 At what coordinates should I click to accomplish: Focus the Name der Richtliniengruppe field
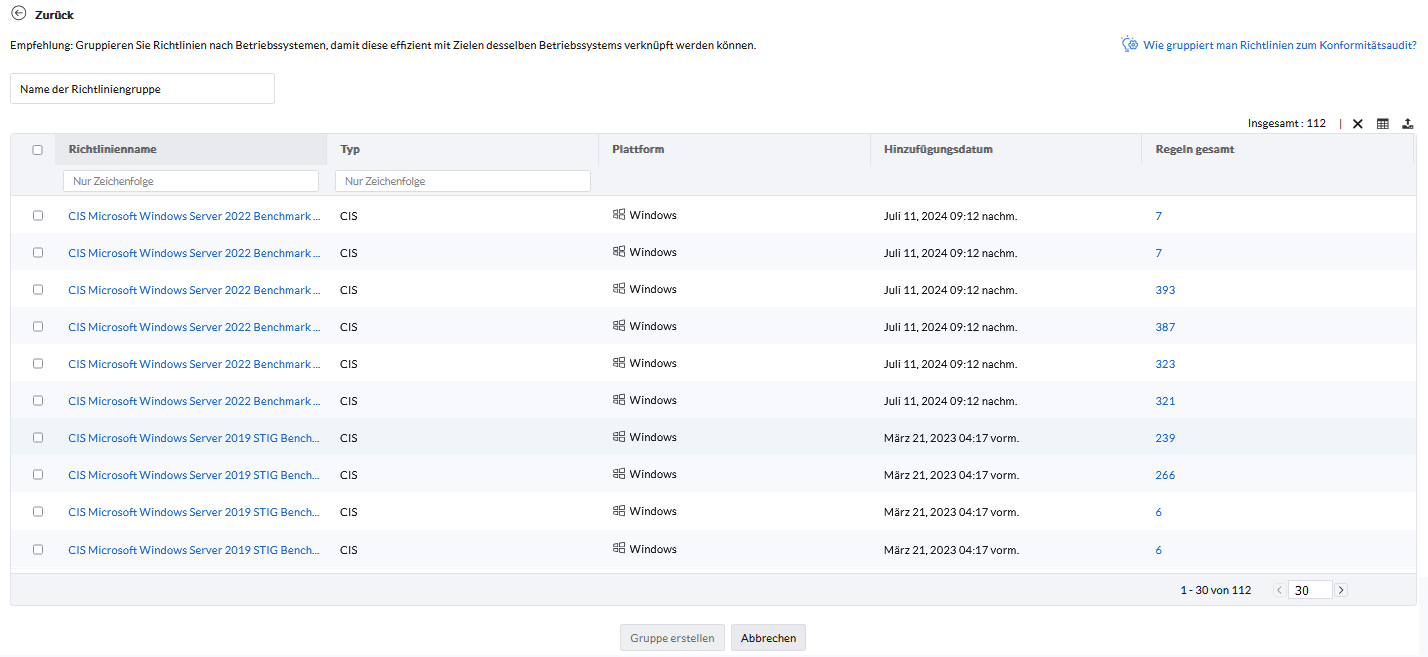coord(142,89)
